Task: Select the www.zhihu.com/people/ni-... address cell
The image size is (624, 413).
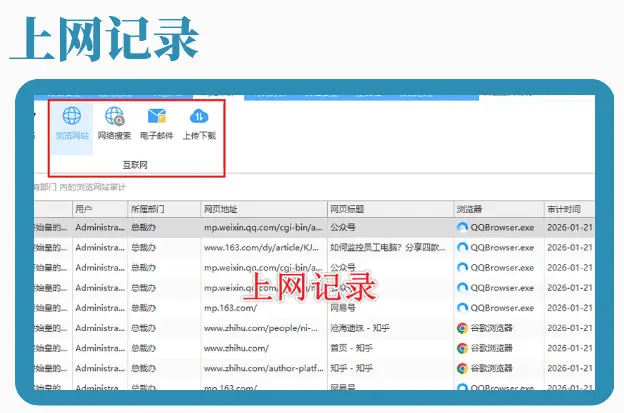Action: pos(261,328)
